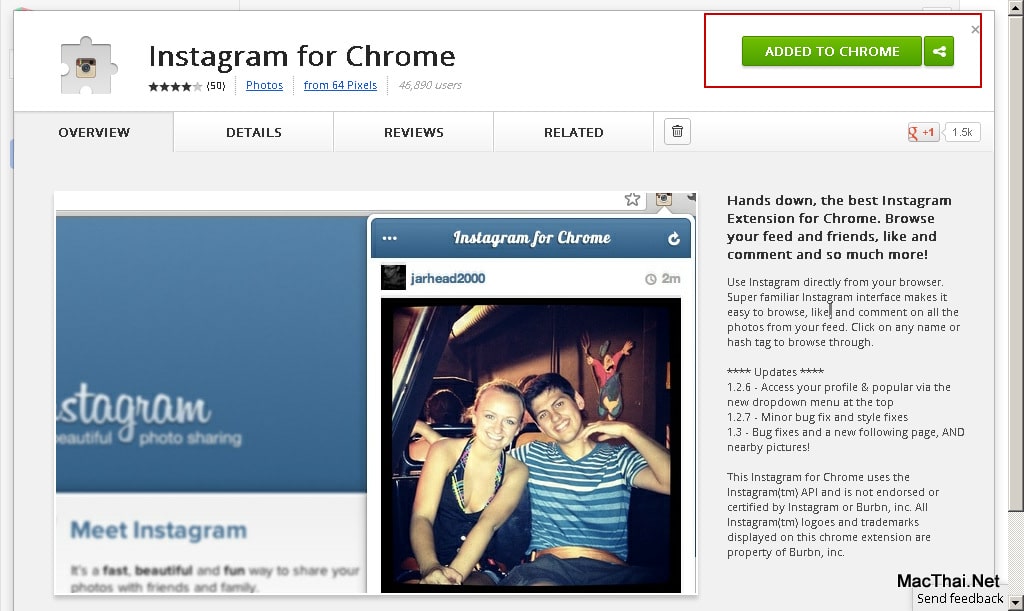Click the scrollbar down arrow
This screenshot has height=611, width=1024.
(x=1016, y=602)
